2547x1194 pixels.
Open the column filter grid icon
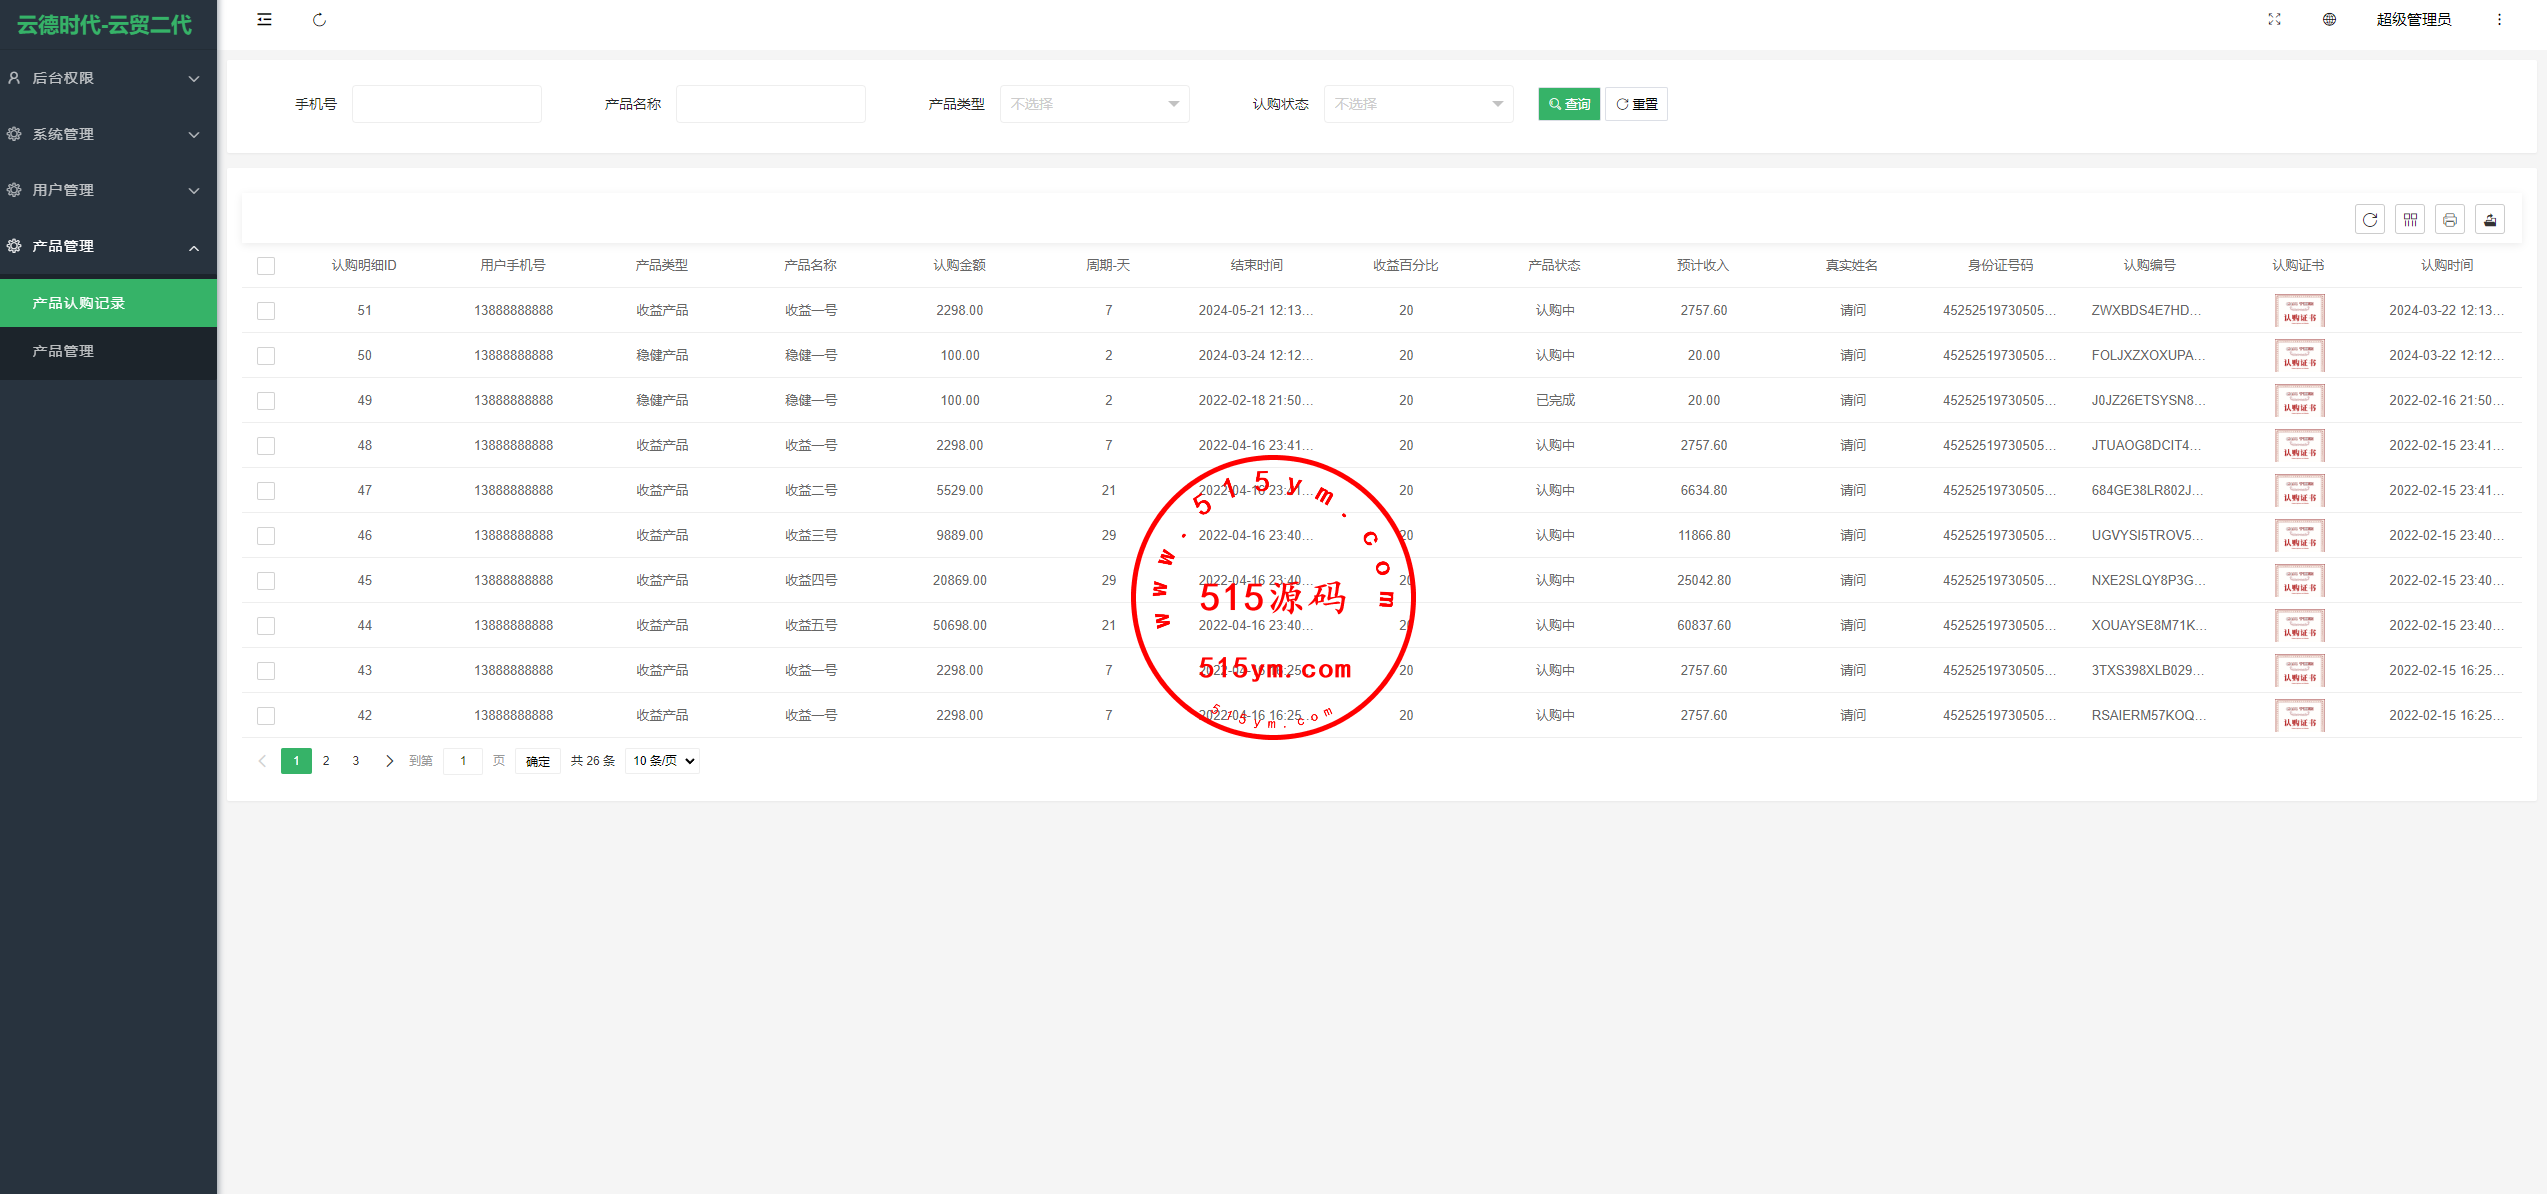(2410, 220)
